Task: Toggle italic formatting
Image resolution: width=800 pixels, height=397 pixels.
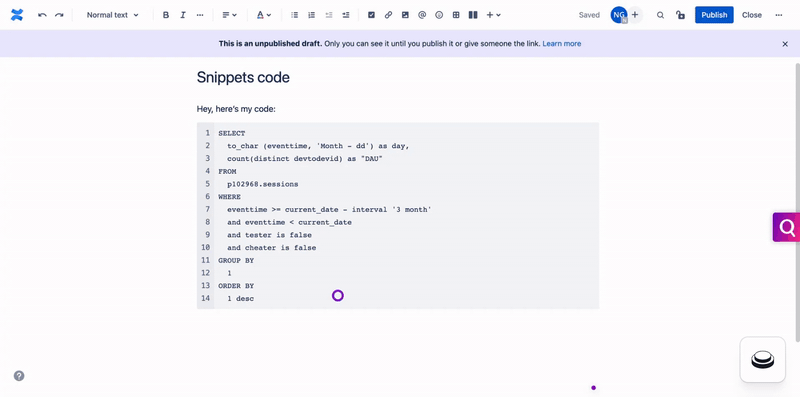Action: click(x=183, y=15)
